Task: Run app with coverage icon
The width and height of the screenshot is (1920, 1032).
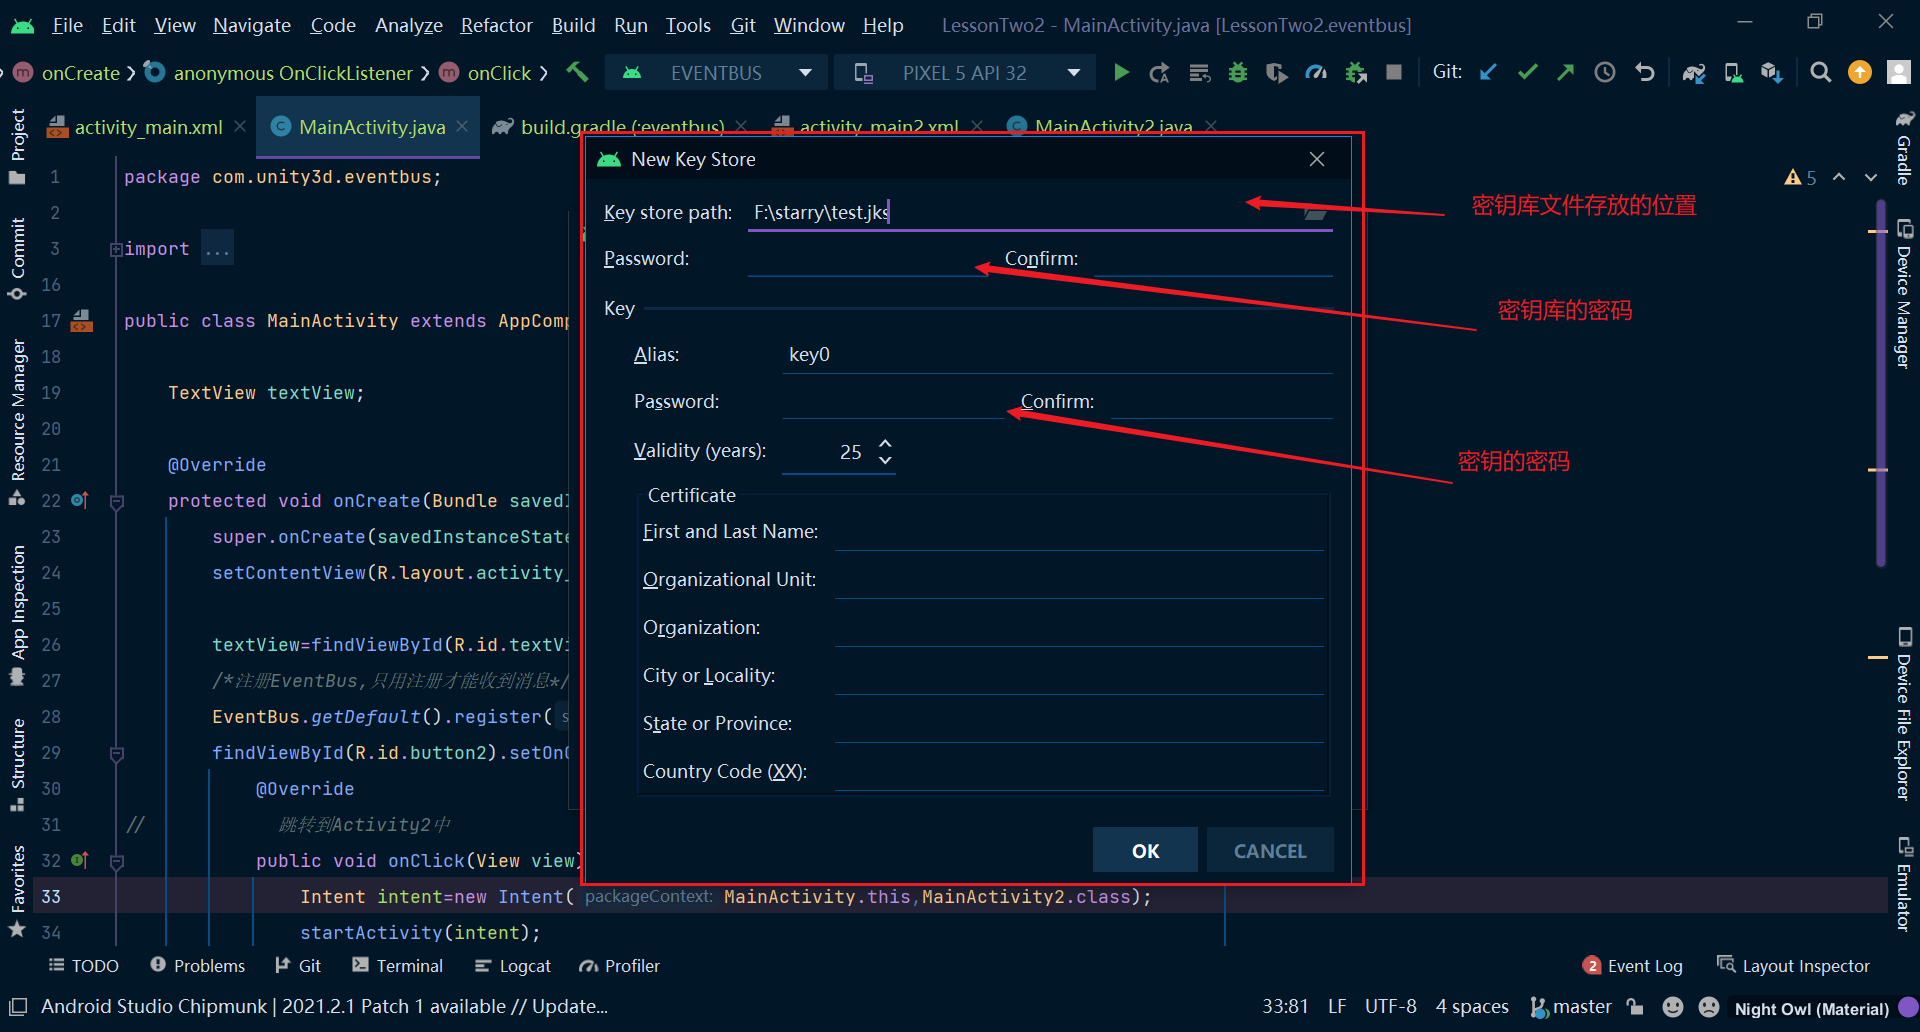Action: point(1277,72)
